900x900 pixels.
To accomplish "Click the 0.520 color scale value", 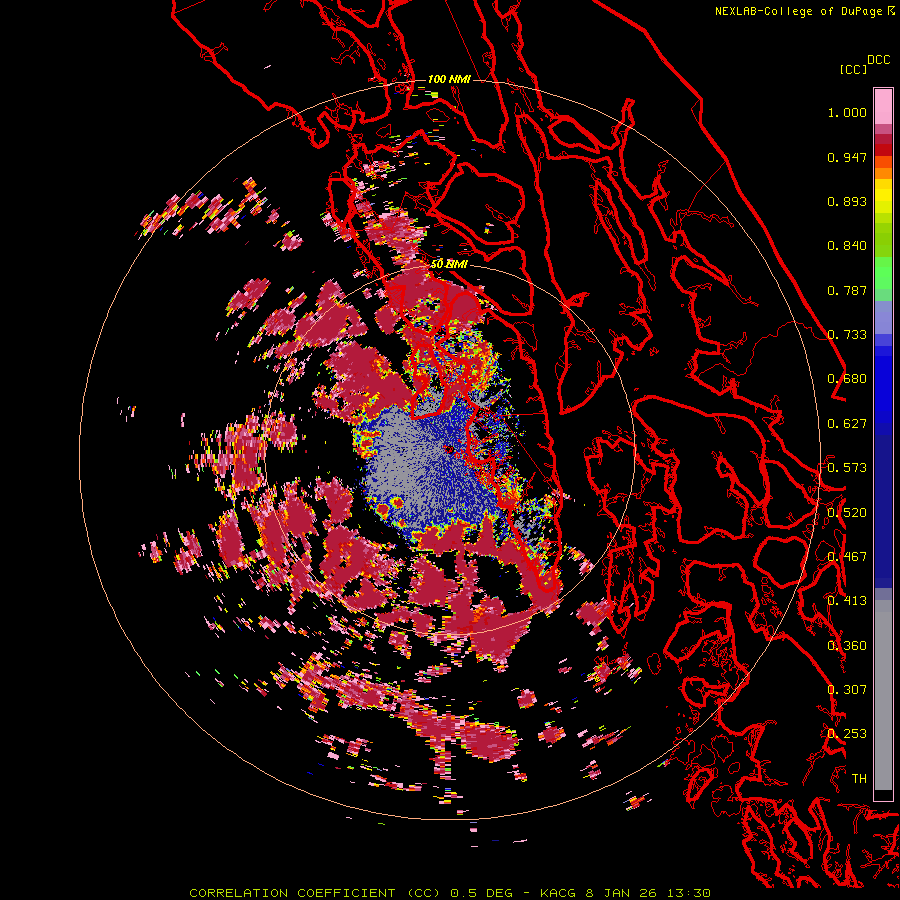I will pyautogui.click(x=847, y=513).
